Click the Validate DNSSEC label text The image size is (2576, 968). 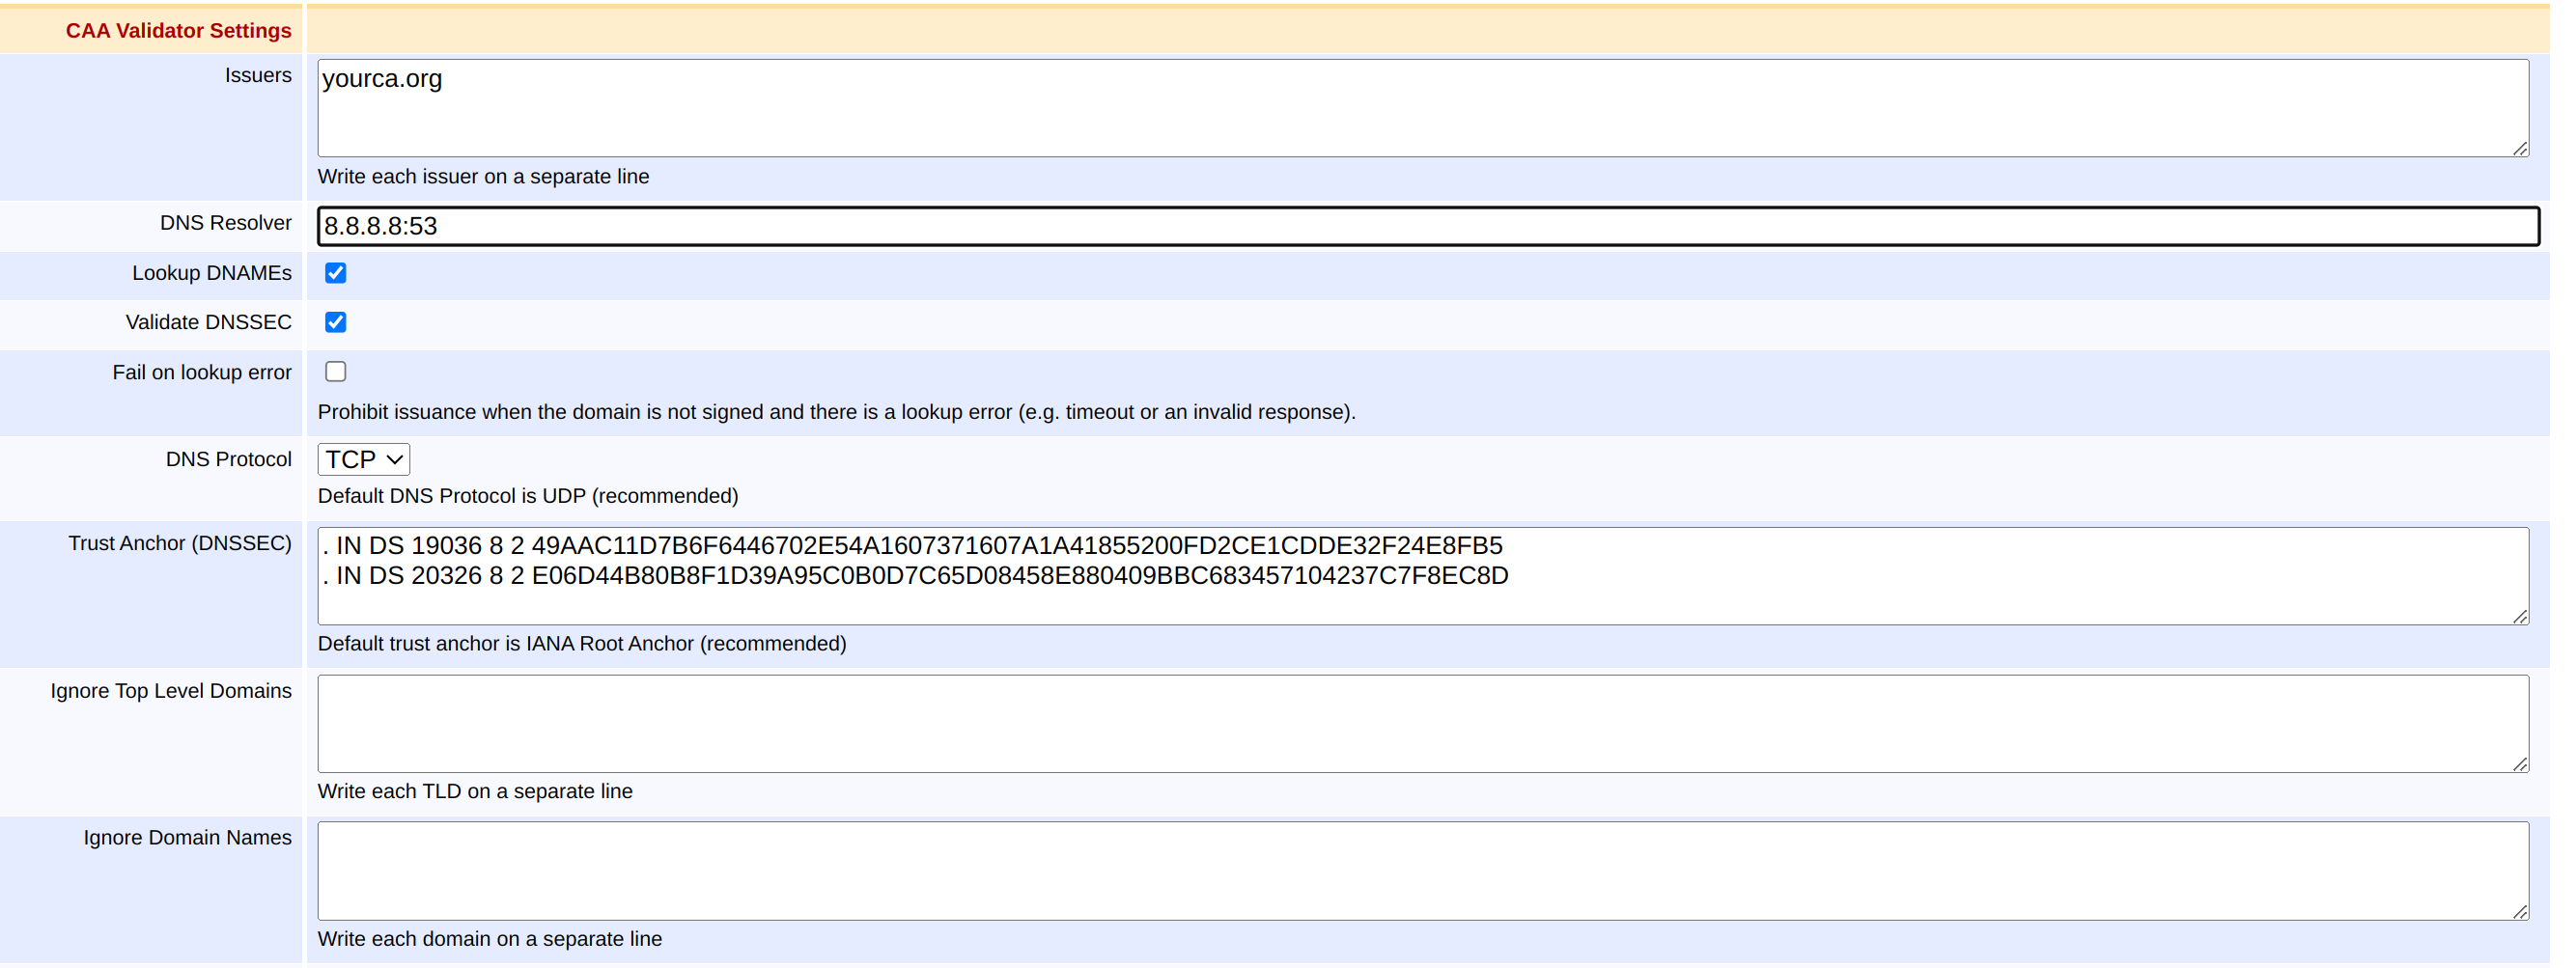(208, 322)
